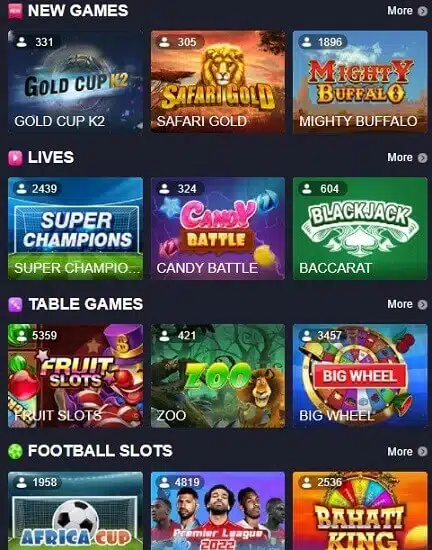432x550 pixels.
Task: Open the Fruit Slots game
Action: coord(75,376)
